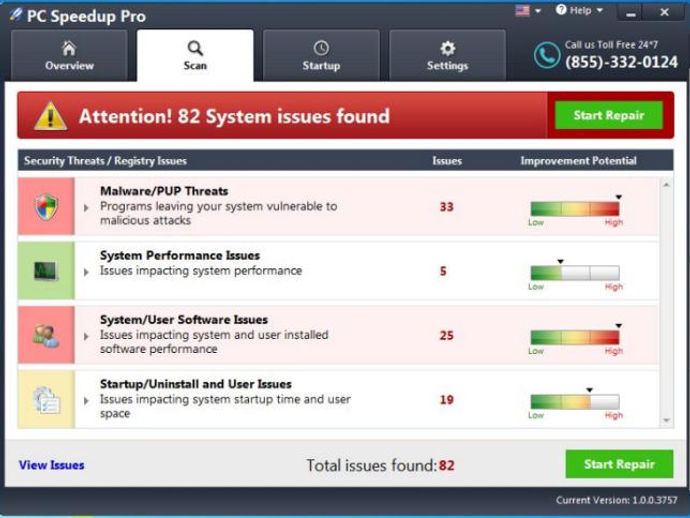The width and height of the screenshot is (690, 518).
Task: Click the Malware/PUP Threats shield icon
Action: [x=46, y=206]
